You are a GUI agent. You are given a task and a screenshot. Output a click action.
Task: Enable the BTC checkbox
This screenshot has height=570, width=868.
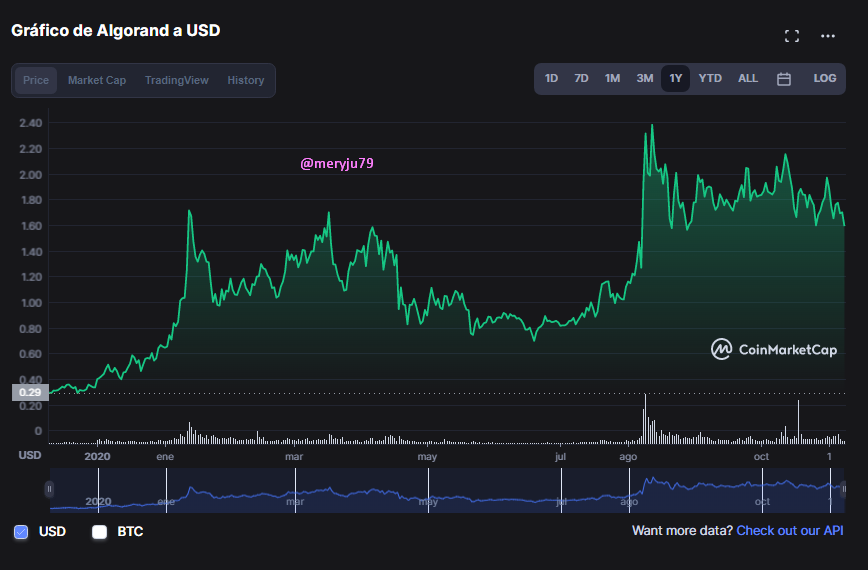(x=100, y=532)
